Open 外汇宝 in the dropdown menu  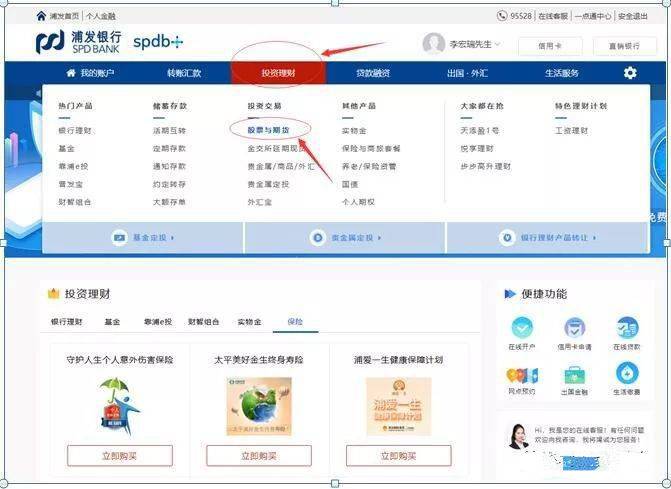[x=260, y=202]
